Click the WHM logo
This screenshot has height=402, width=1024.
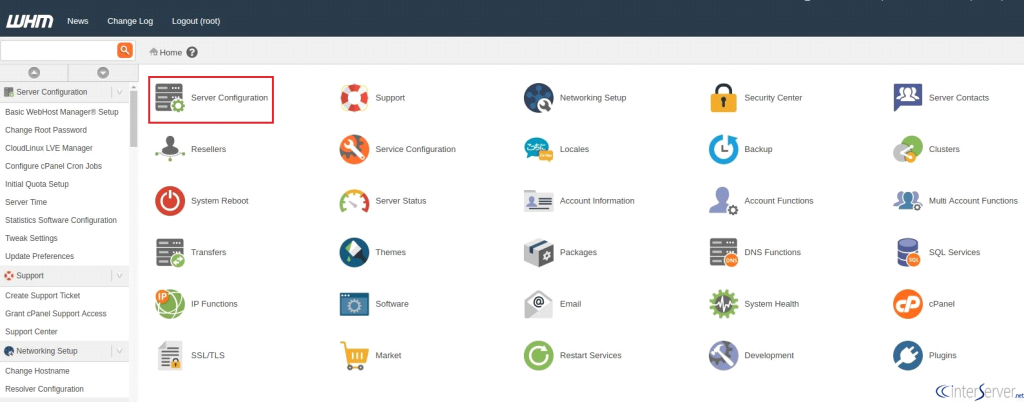tap(29, 21)
